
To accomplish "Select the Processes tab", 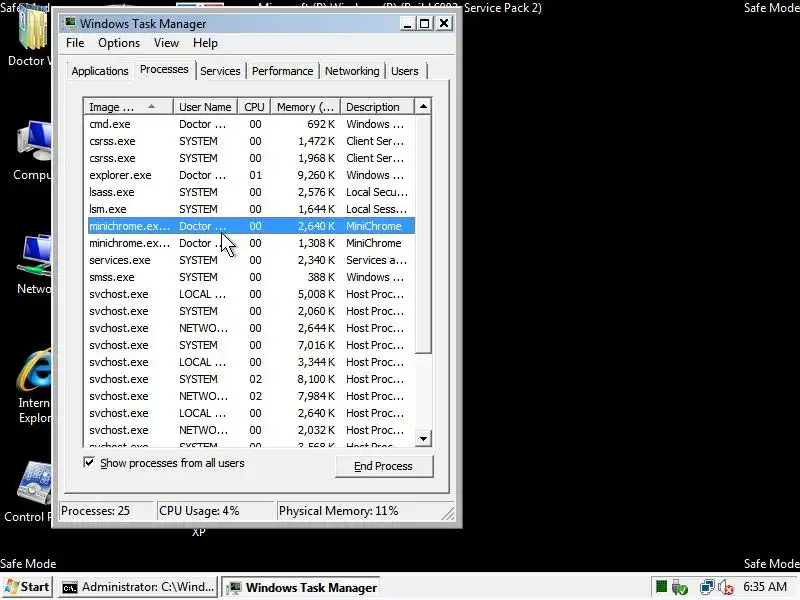I will (x=164, y=69).
